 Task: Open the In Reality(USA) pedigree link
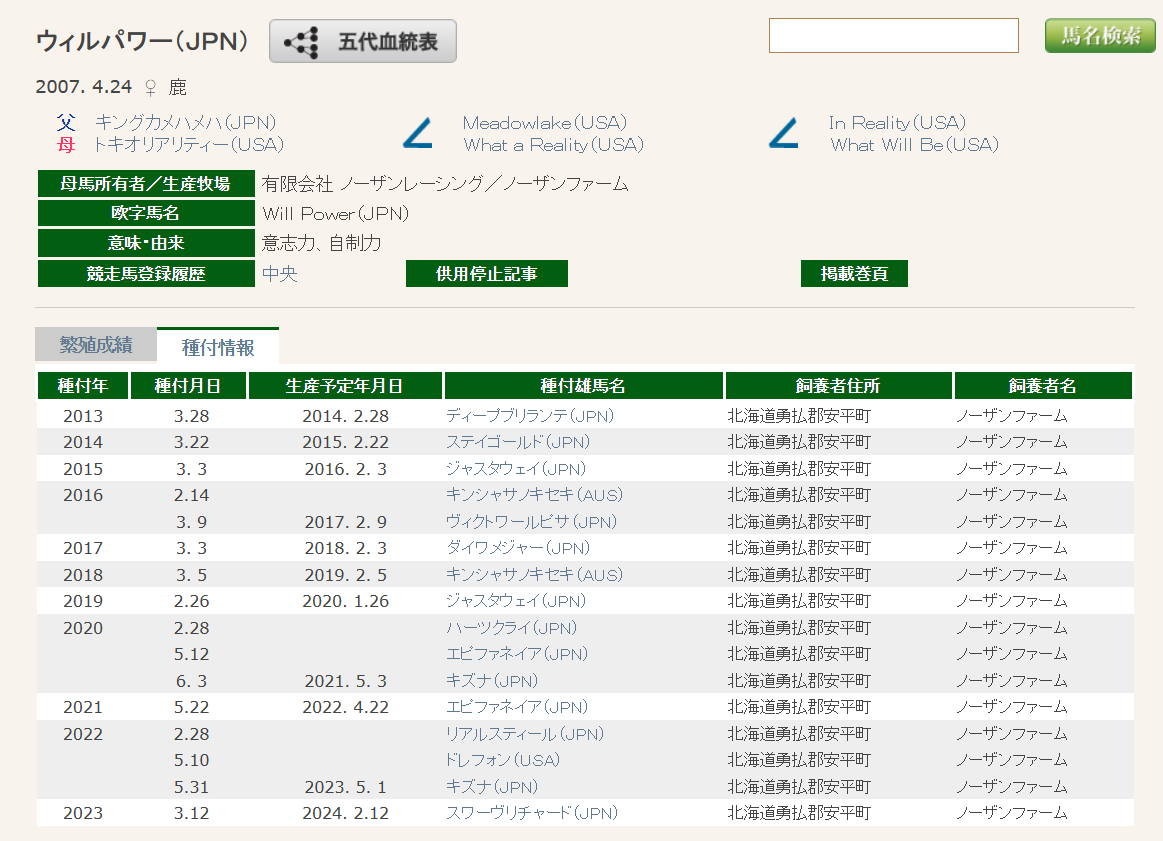[x=897, y=123]
